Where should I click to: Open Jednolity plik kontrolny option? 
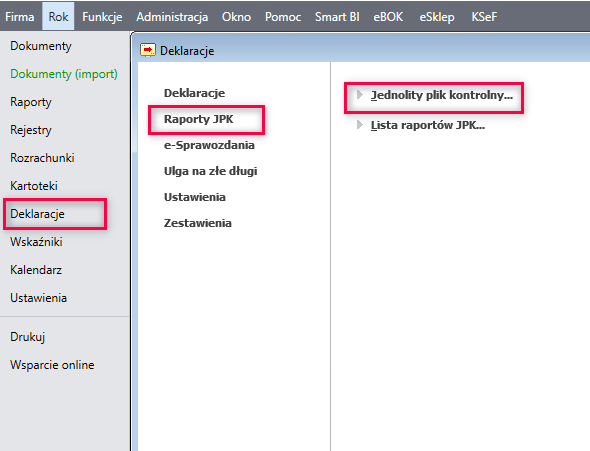tap(441, 95)
